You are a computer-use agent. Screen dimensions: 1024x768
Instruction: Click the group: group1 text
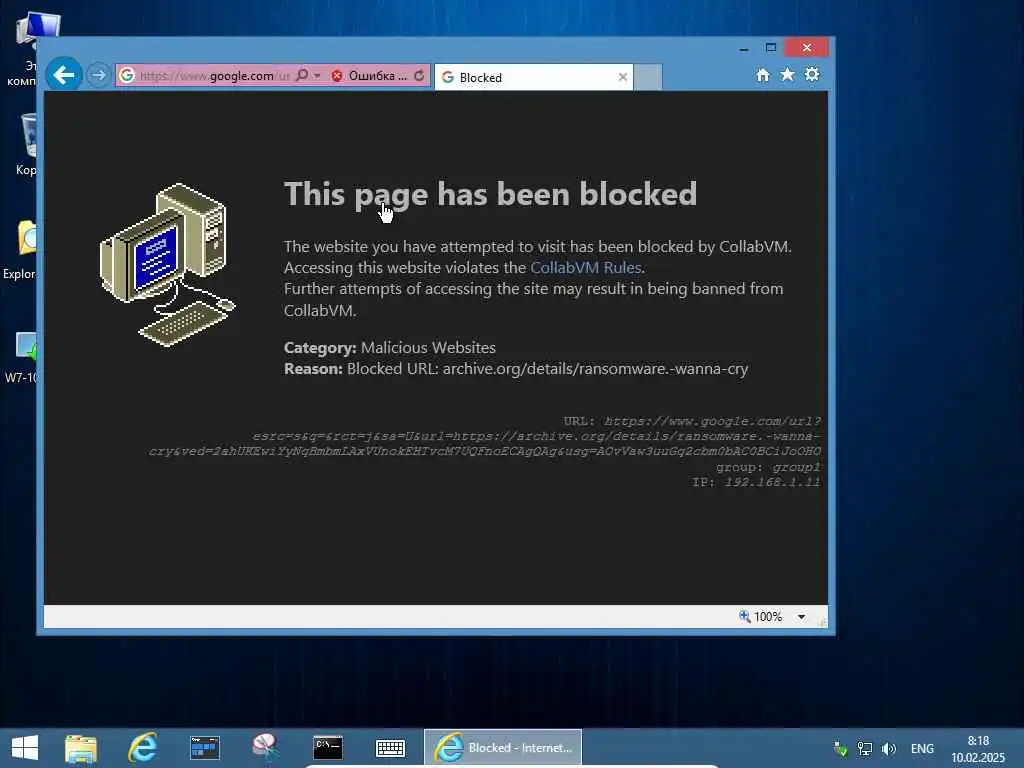(768, 467)
